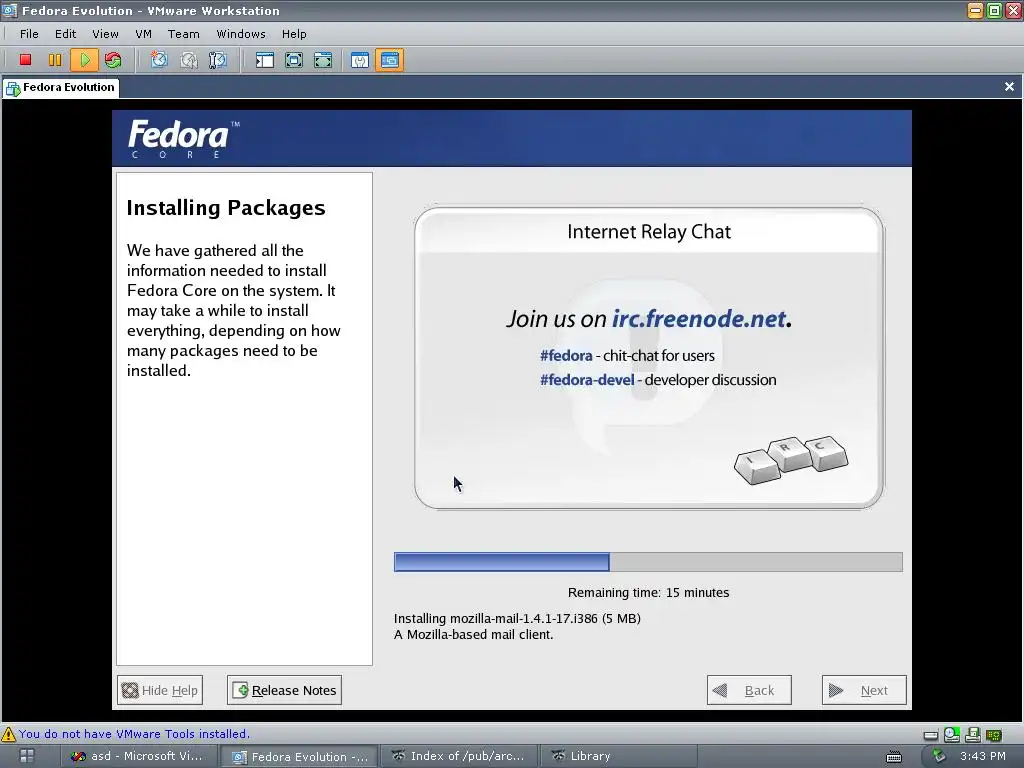Click the network adapter card status icon
Screen dimensions: 1024x768
993,735
